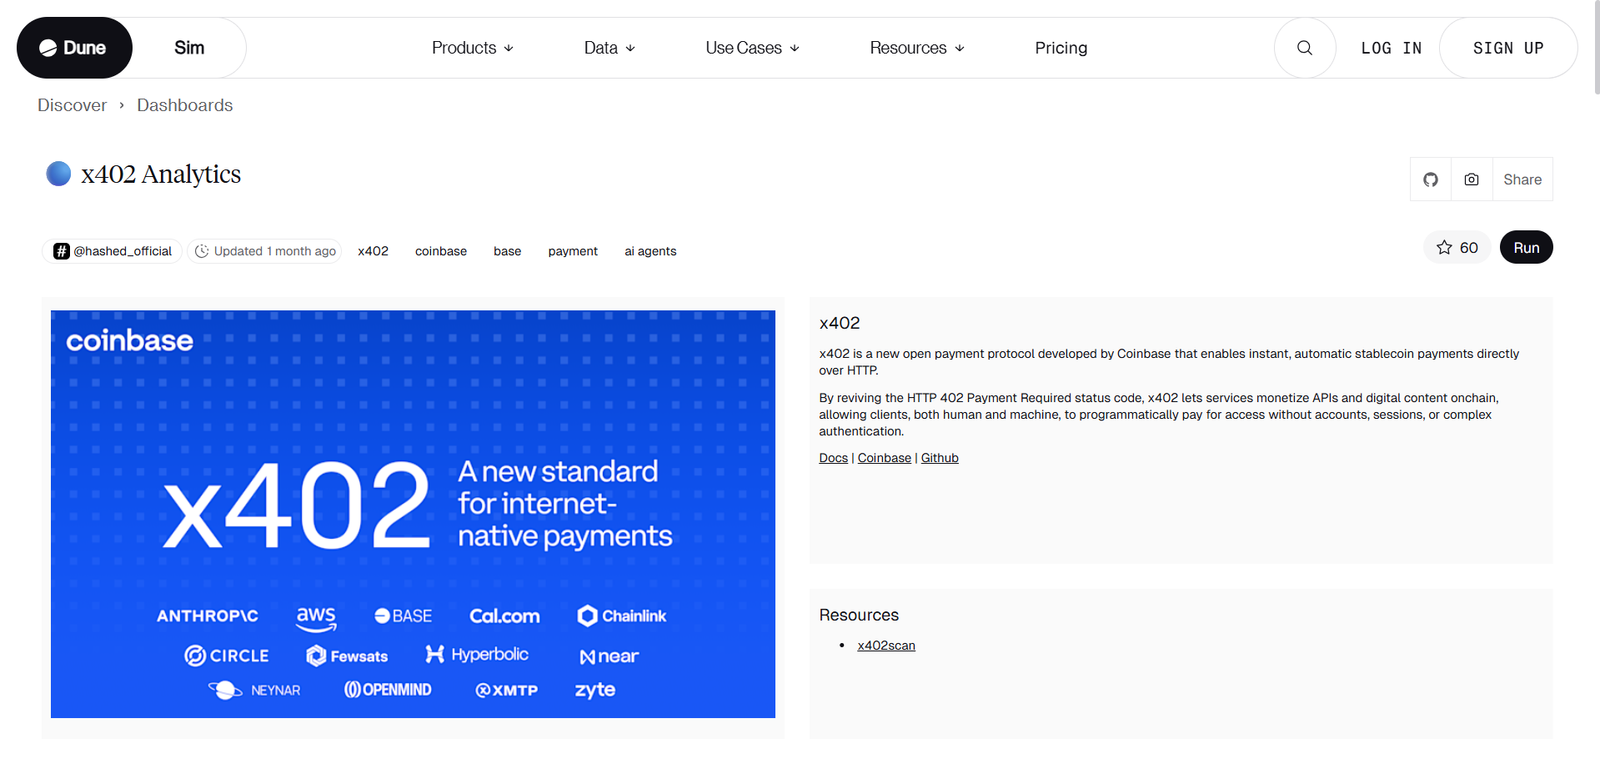
Task: Expand the Products dropdown menu
Action: tap(472, 48)
